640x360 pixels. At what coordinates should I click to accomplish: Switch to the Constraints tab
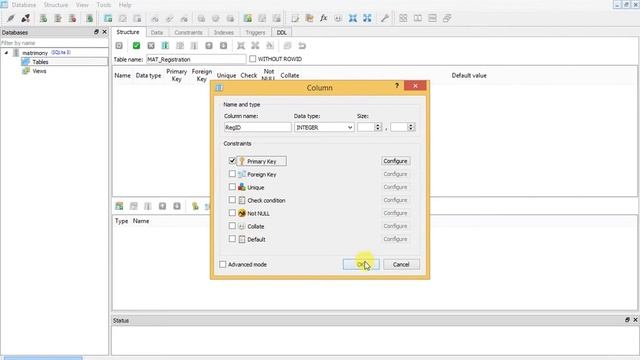coord(188,32)
